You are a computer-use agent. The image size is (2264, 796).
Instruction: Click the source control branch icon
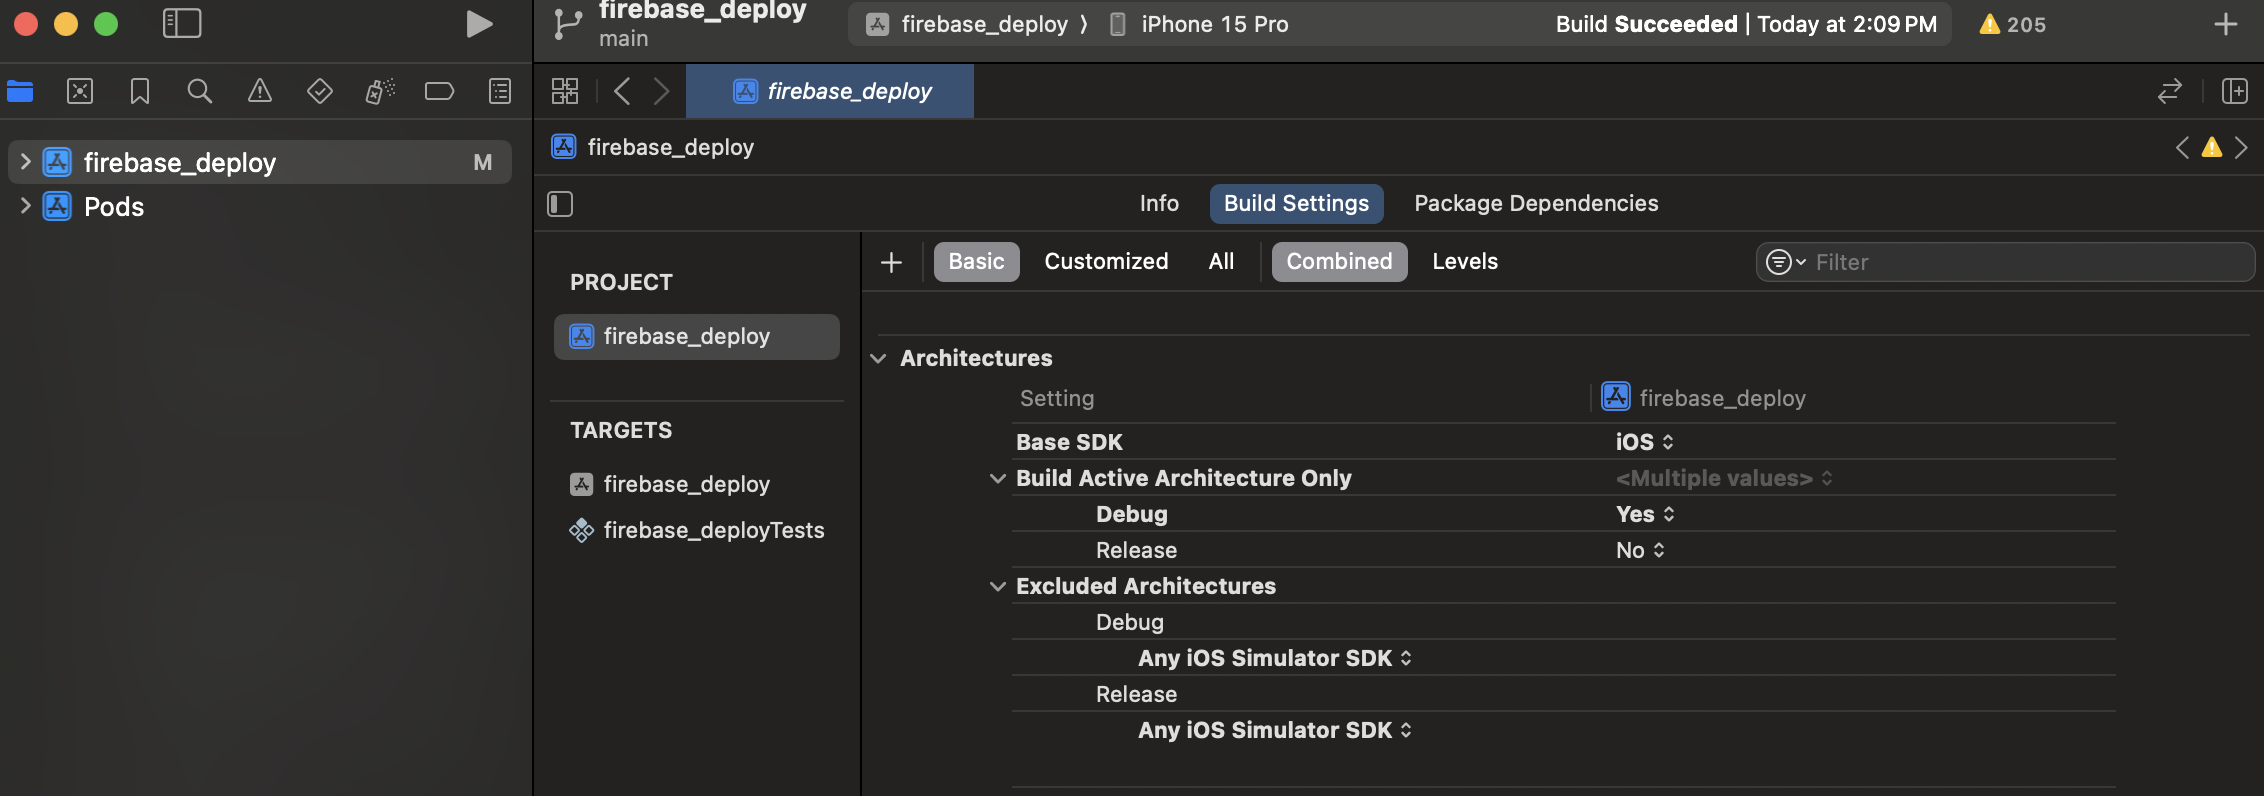pyautogui.click(x=568, y=24)
